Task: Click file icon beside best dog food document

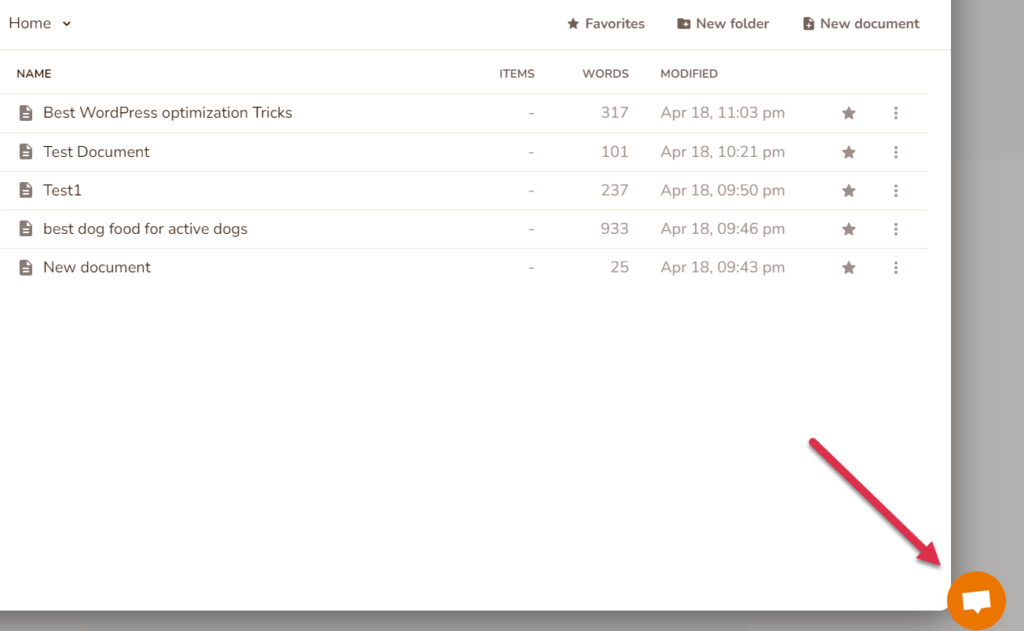Action: click(26, 229)
